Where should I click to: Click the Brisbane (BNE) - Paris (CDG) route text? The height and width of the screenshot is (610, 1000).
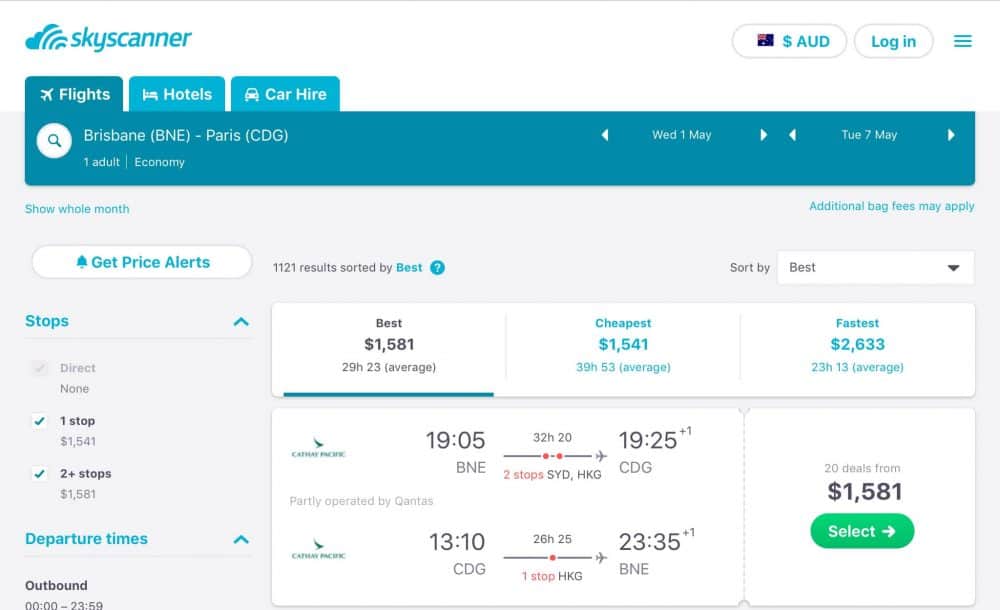(x=186, y=135)
